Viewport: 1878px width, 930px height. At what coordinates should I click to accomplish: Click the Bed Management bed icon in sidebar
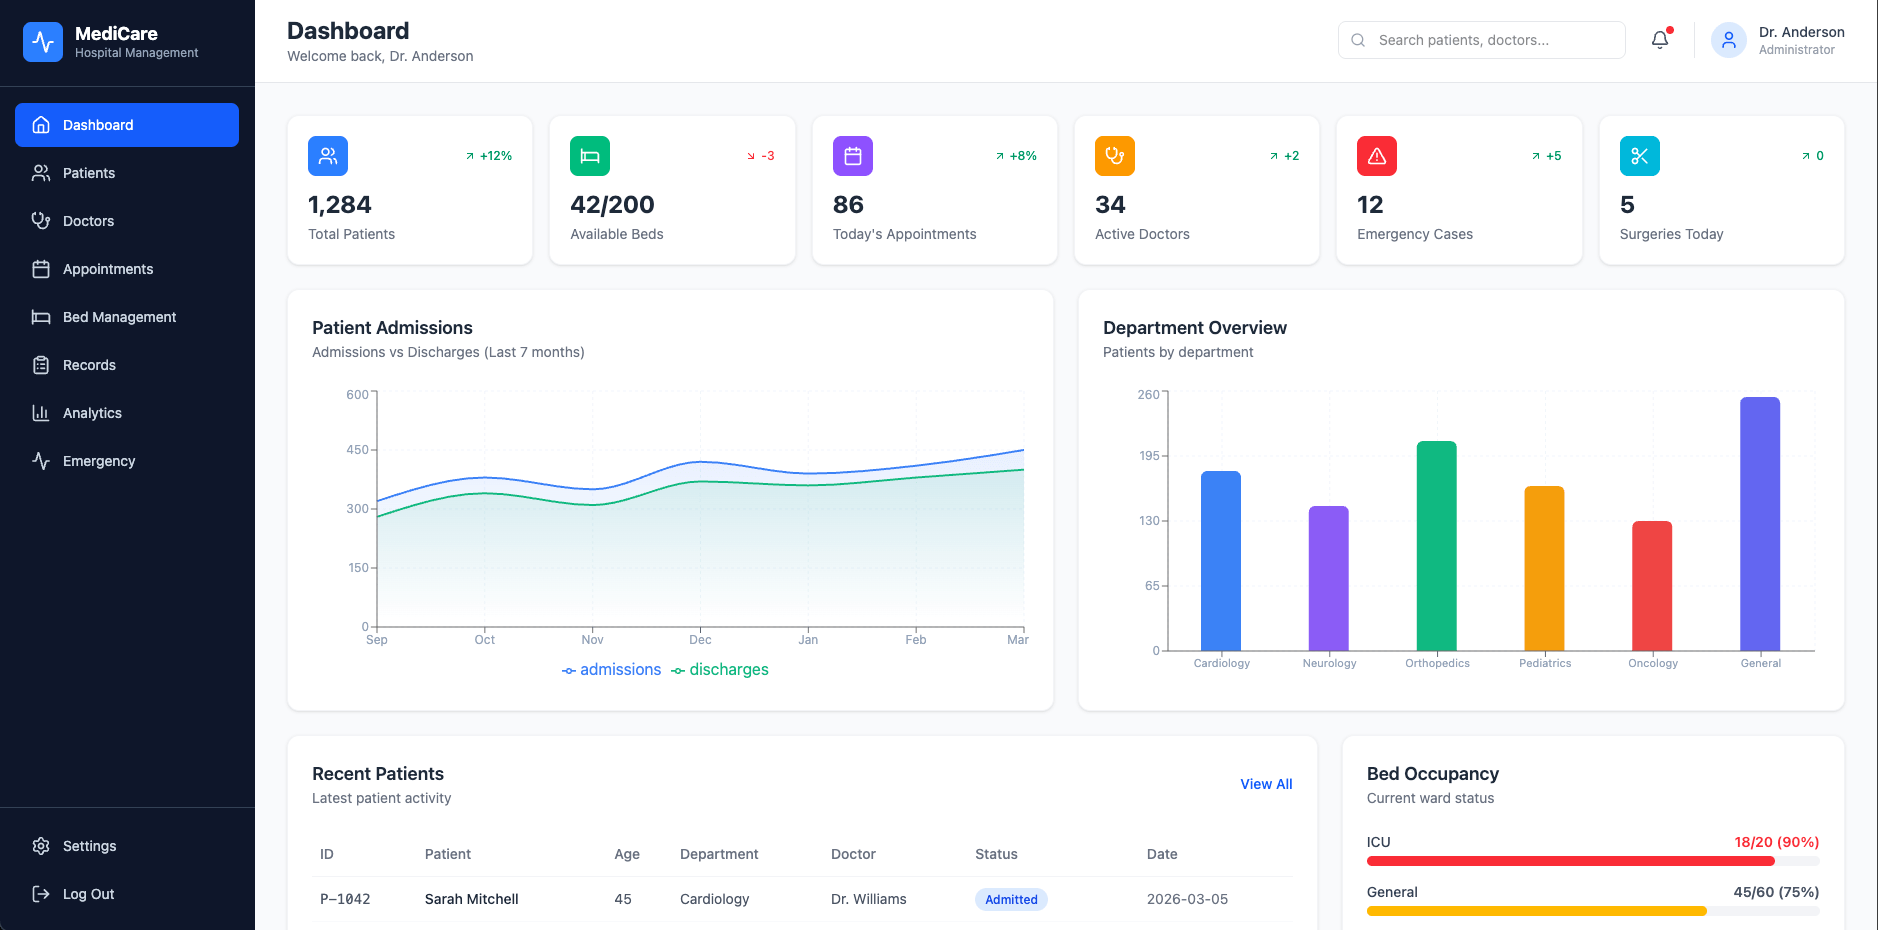coord(41,317)
